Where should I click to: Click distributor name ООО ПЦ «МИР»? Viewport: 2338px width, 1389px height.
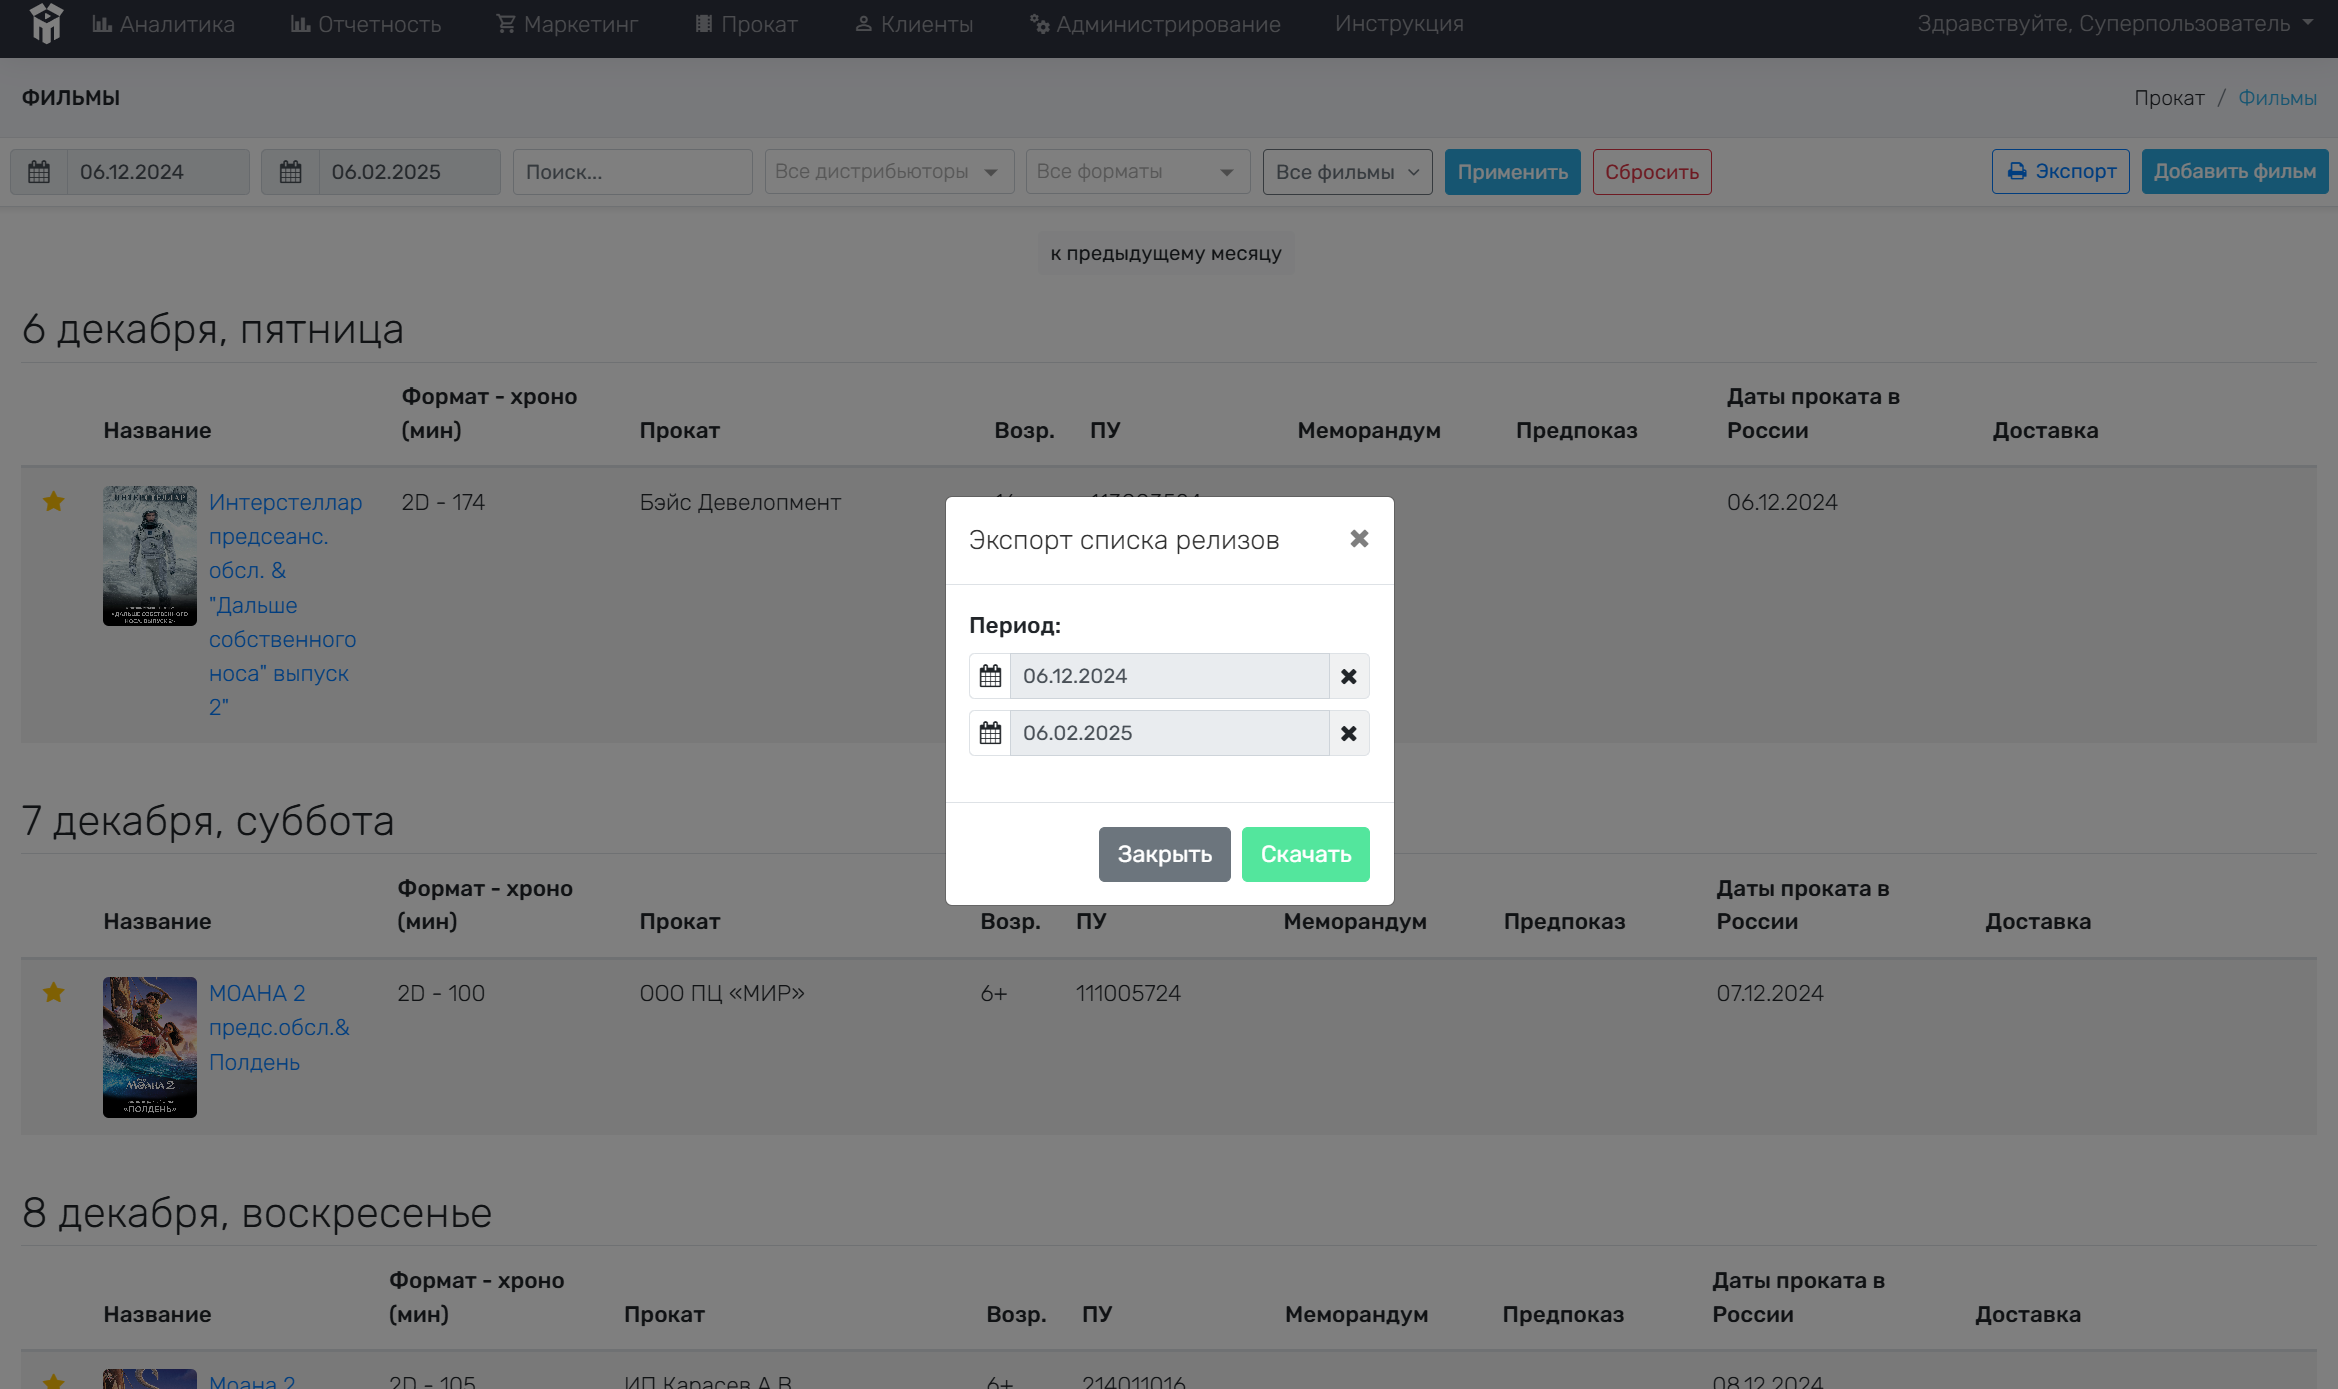point(722,993)
